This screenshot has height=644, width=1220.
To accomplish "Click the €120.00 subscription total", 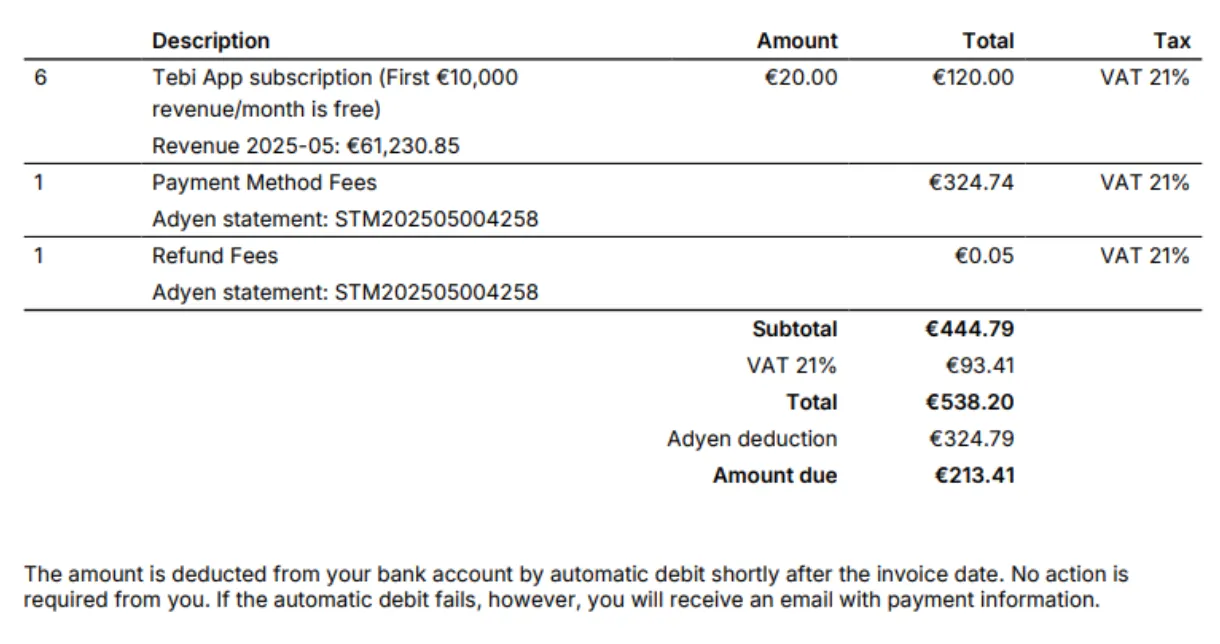I will (x=973, y=77).
